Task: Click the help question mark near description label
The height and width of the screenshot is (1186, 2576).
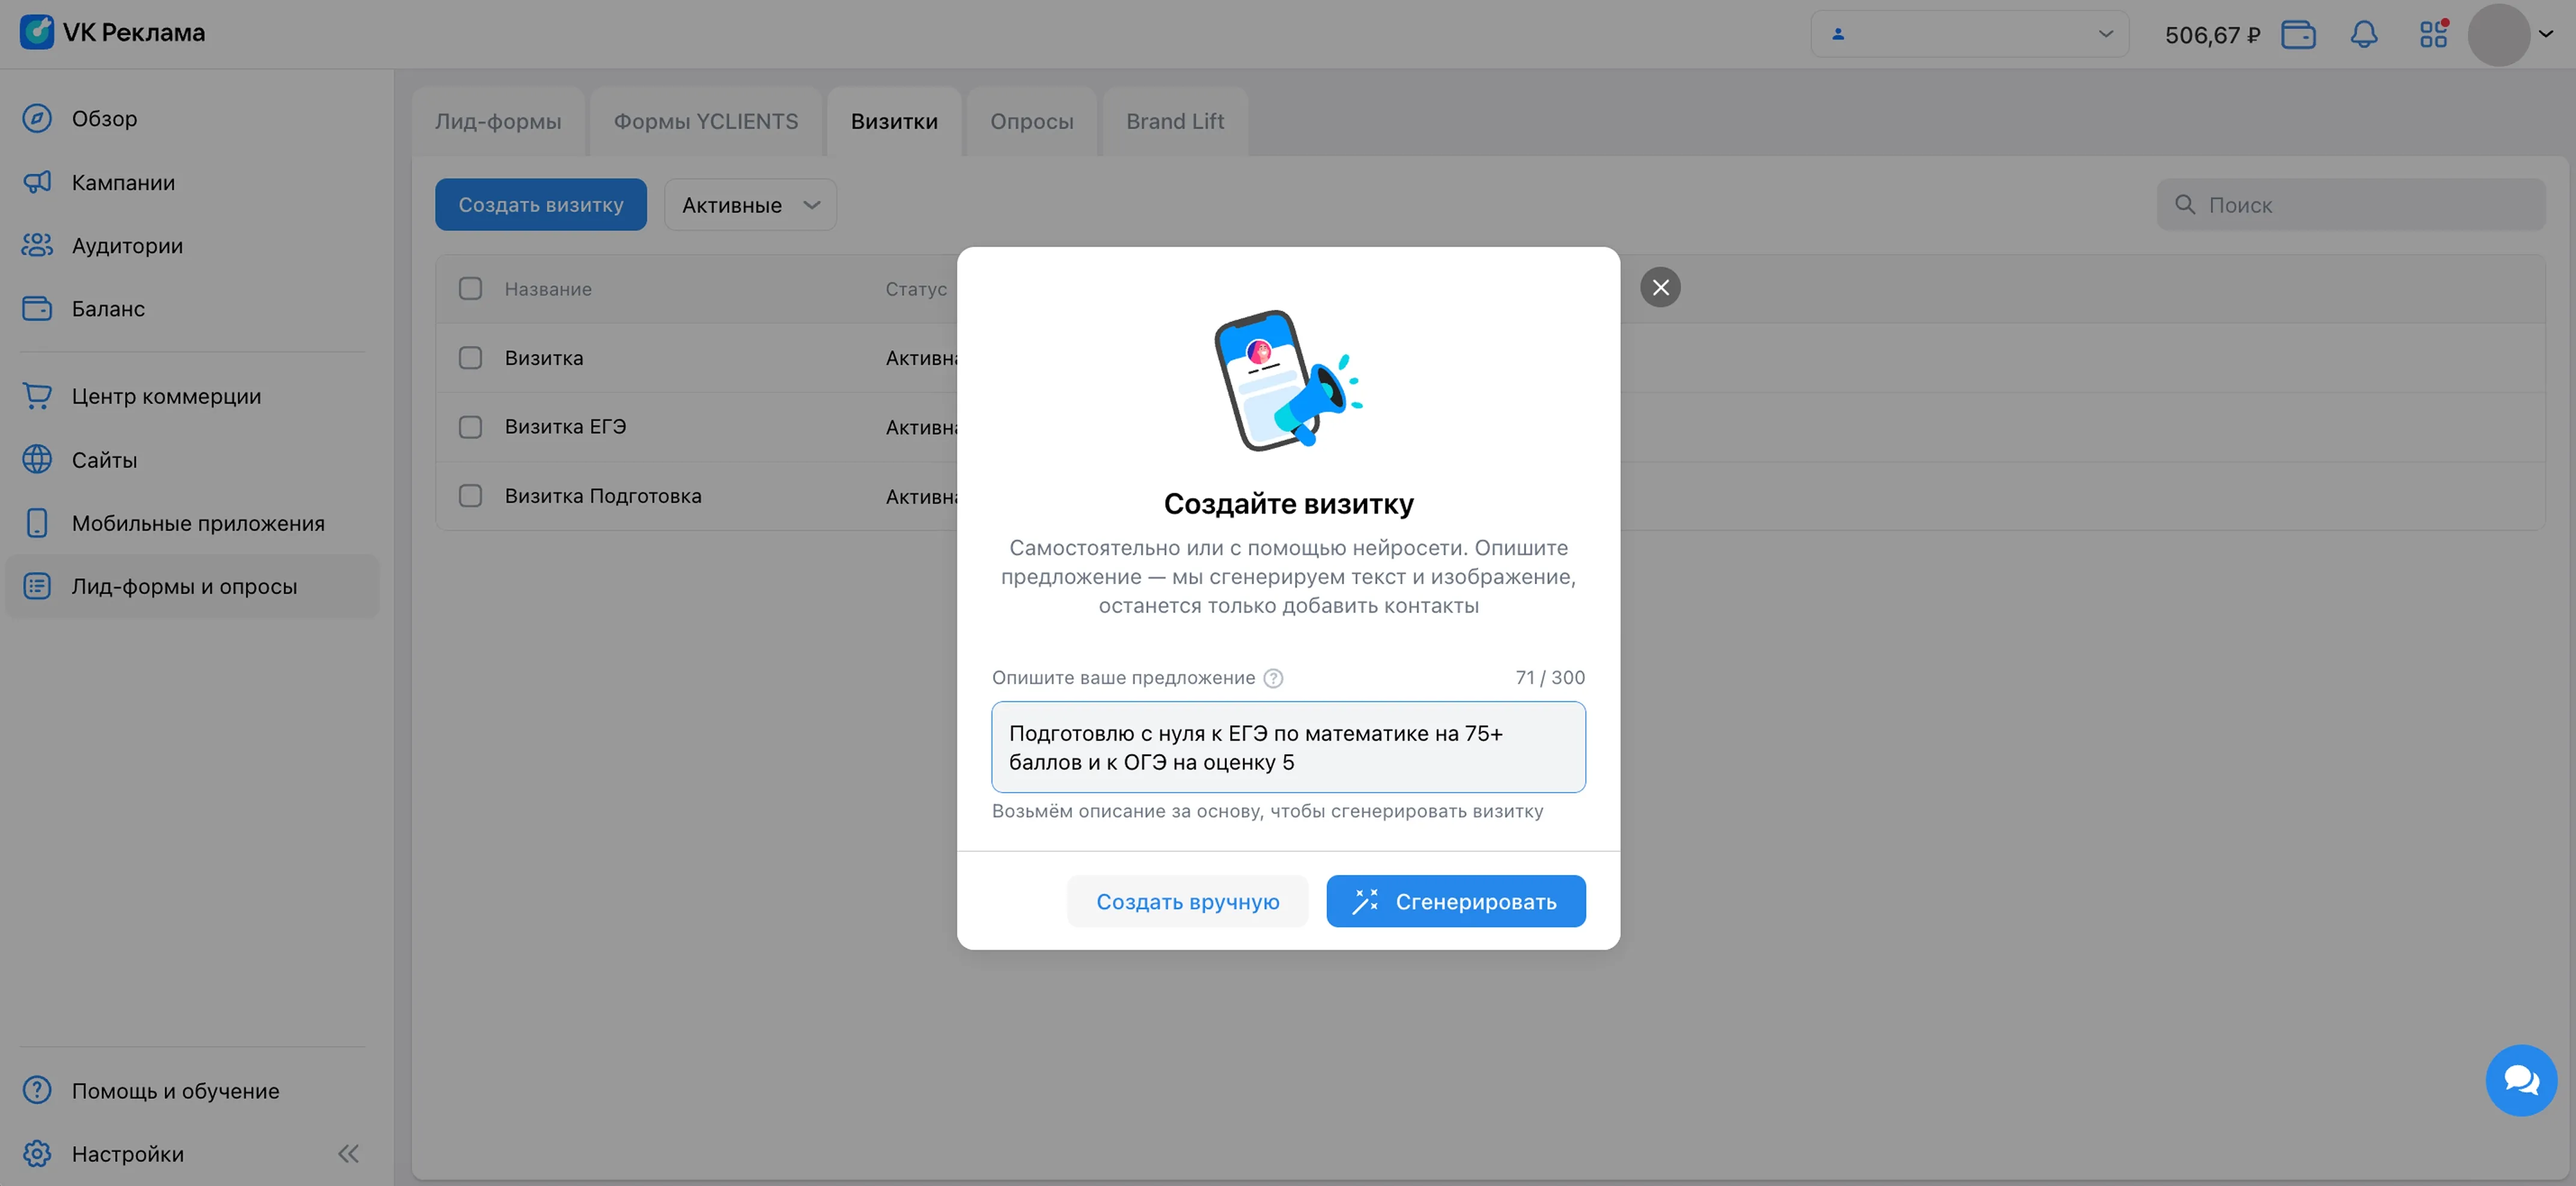Action: click(1273, 678)
